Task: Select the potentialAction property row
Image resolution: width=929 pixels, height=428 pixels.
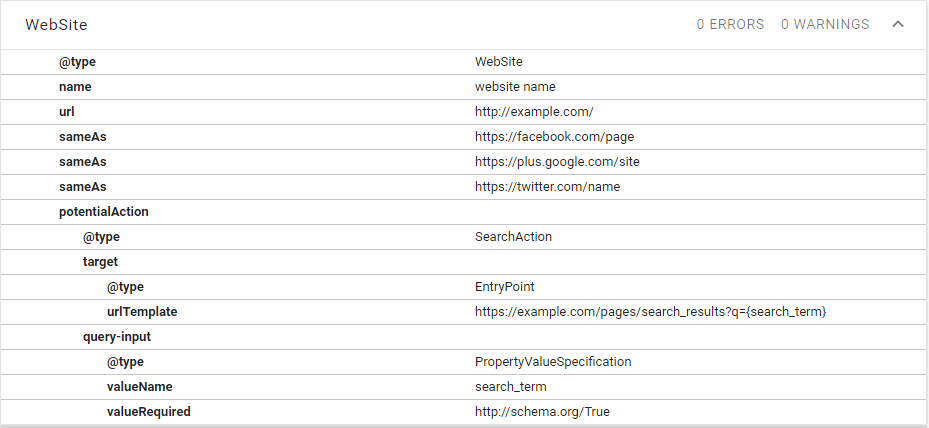Action: click(104, 212)
